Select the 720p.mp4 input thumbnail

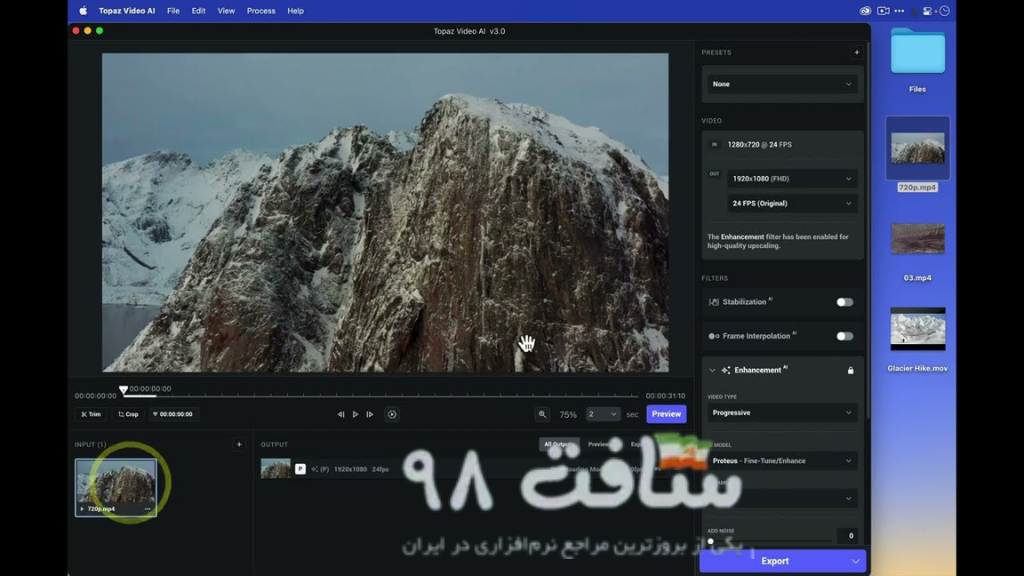tap(116, 487)
